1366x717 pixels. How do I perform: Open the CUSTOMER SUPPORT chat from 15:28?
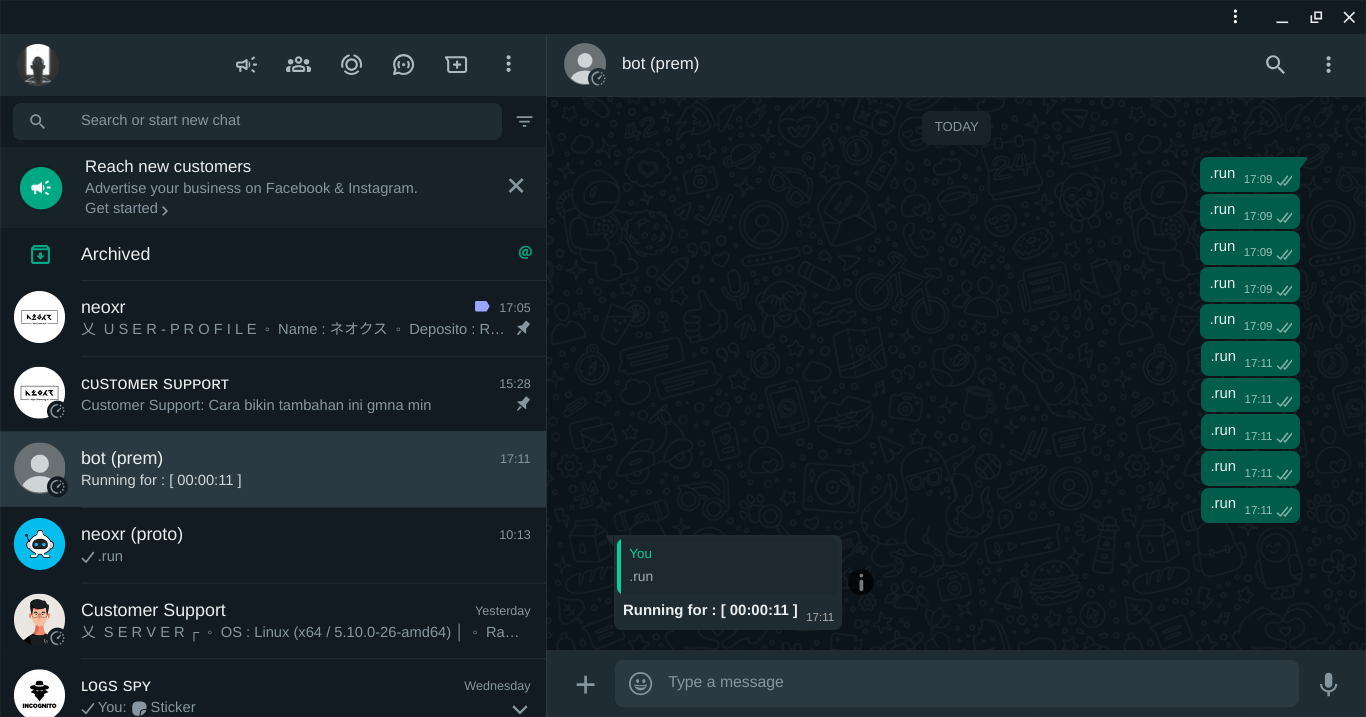pyautogui.click(x=273, y=394)
